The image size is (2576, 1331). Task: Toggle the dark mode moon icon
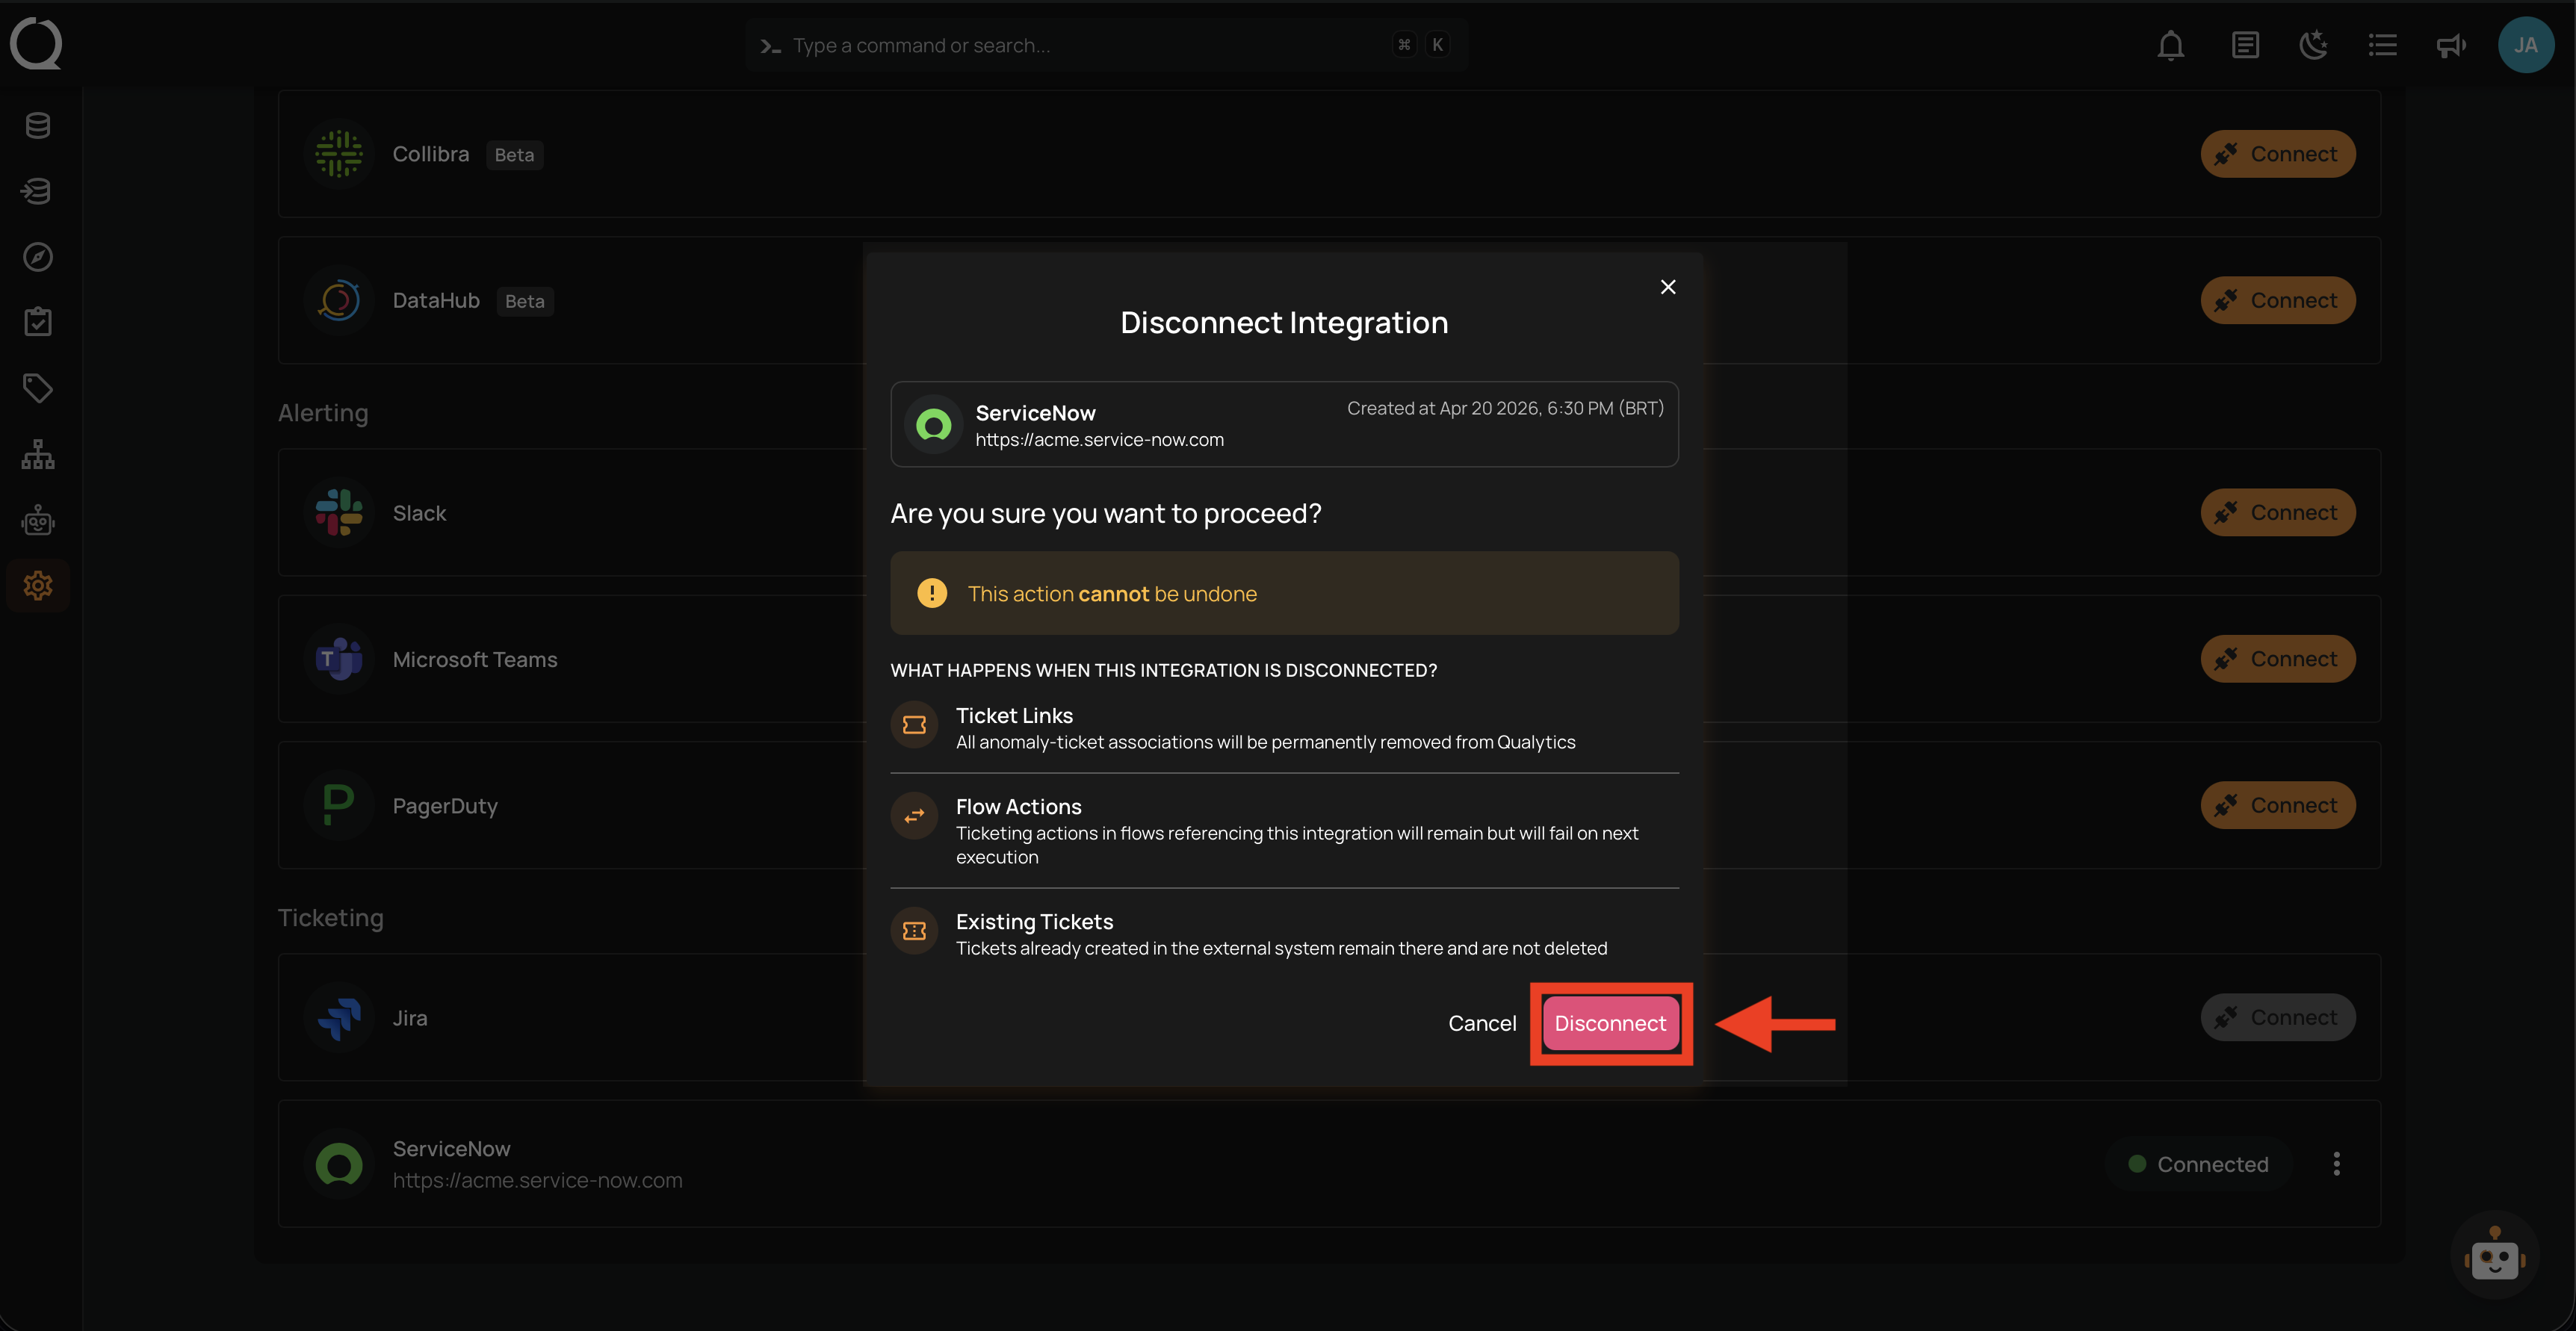(2314, 45)
